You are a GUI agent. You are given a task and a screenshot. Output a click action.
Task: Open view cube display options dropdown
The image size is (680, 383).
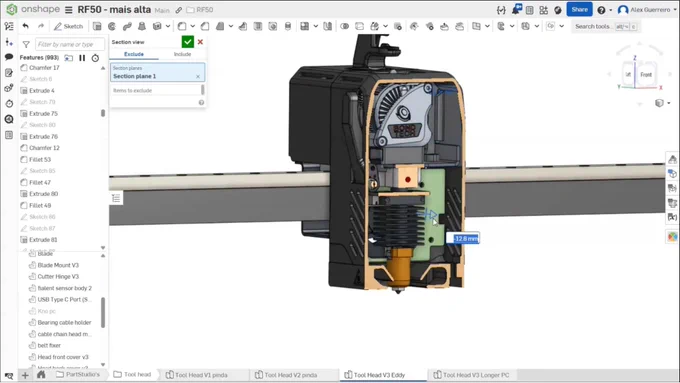[663, 103]
